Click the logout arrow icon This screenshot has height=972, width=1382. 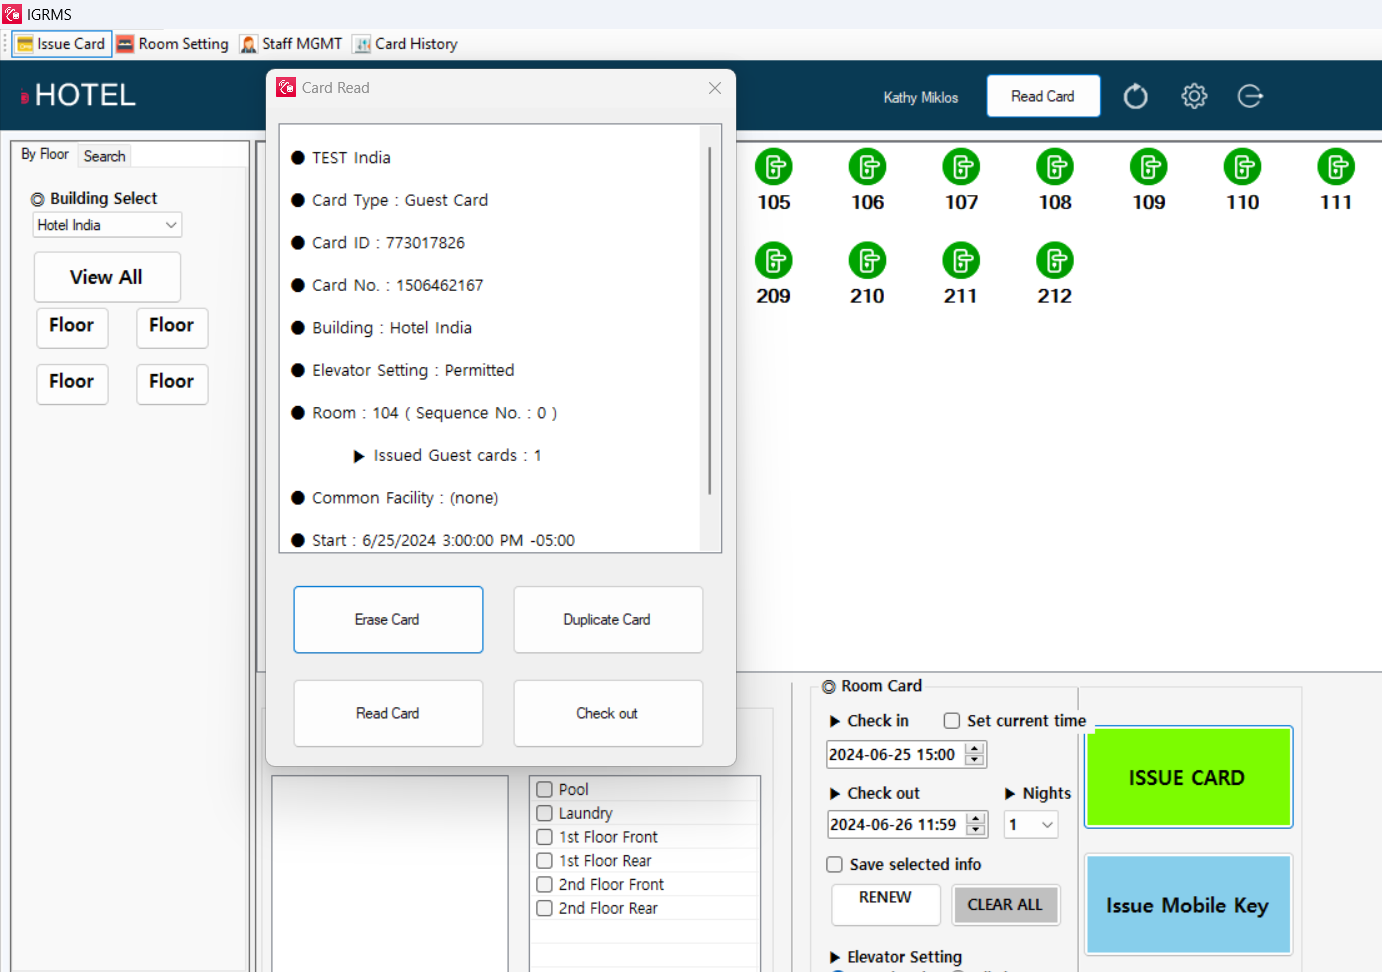[1250, 96]
